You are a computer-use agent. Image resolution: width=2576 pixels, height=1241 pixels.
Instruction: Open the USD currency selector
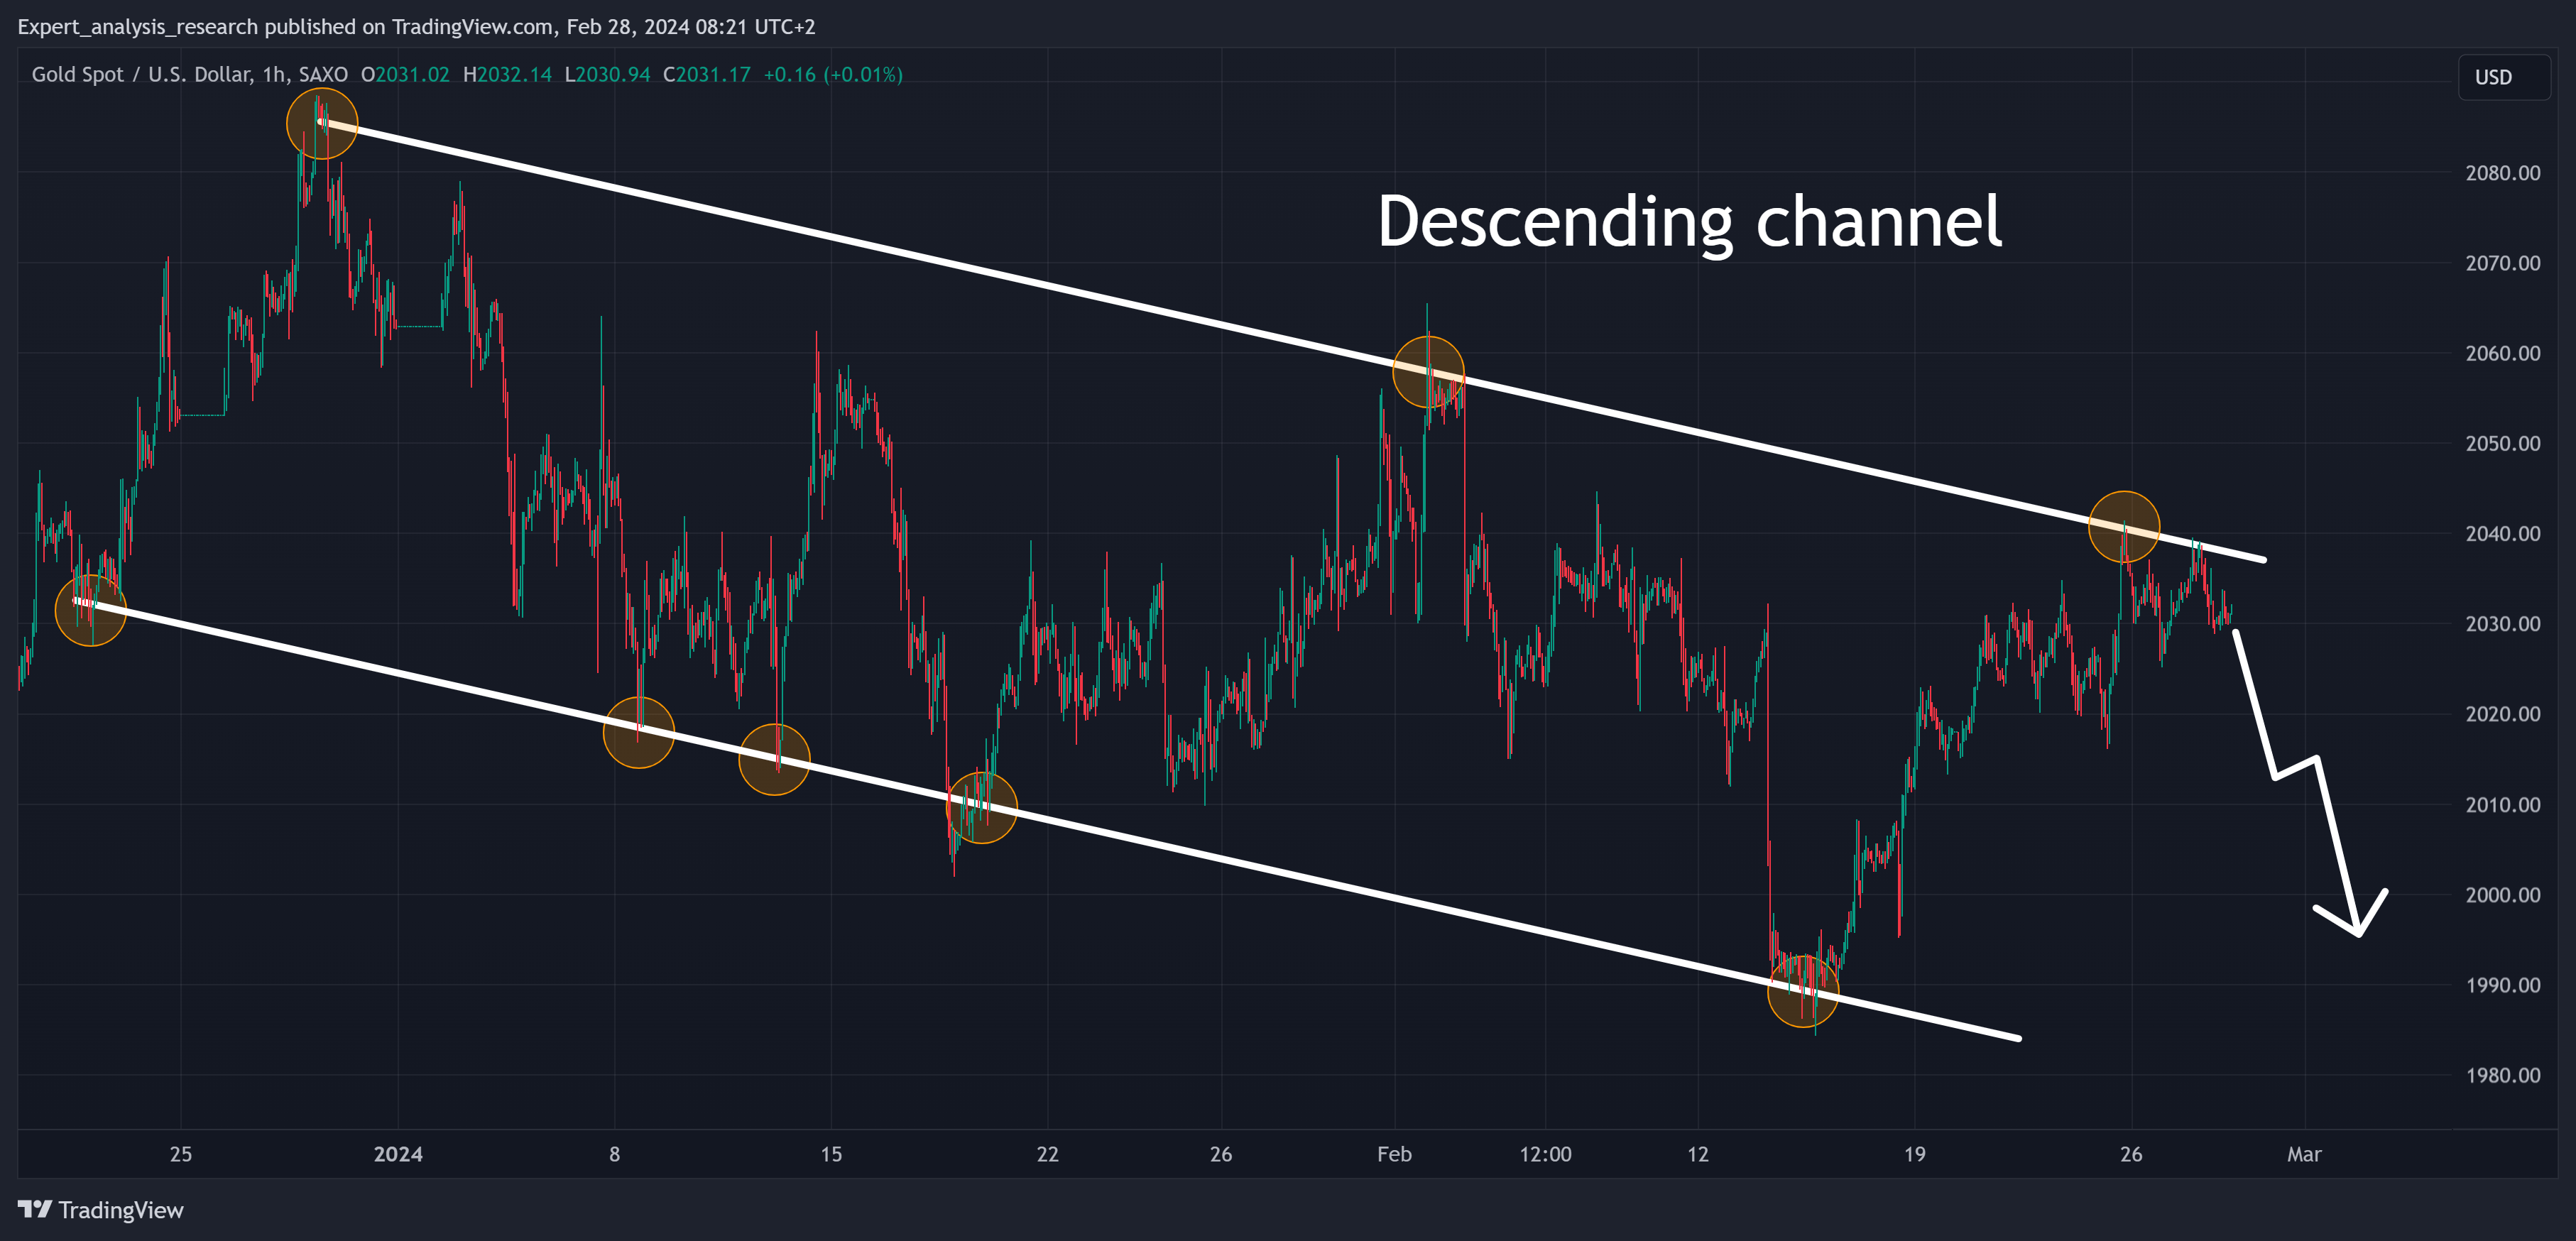pyautogui.click(x=2504, y=78)
